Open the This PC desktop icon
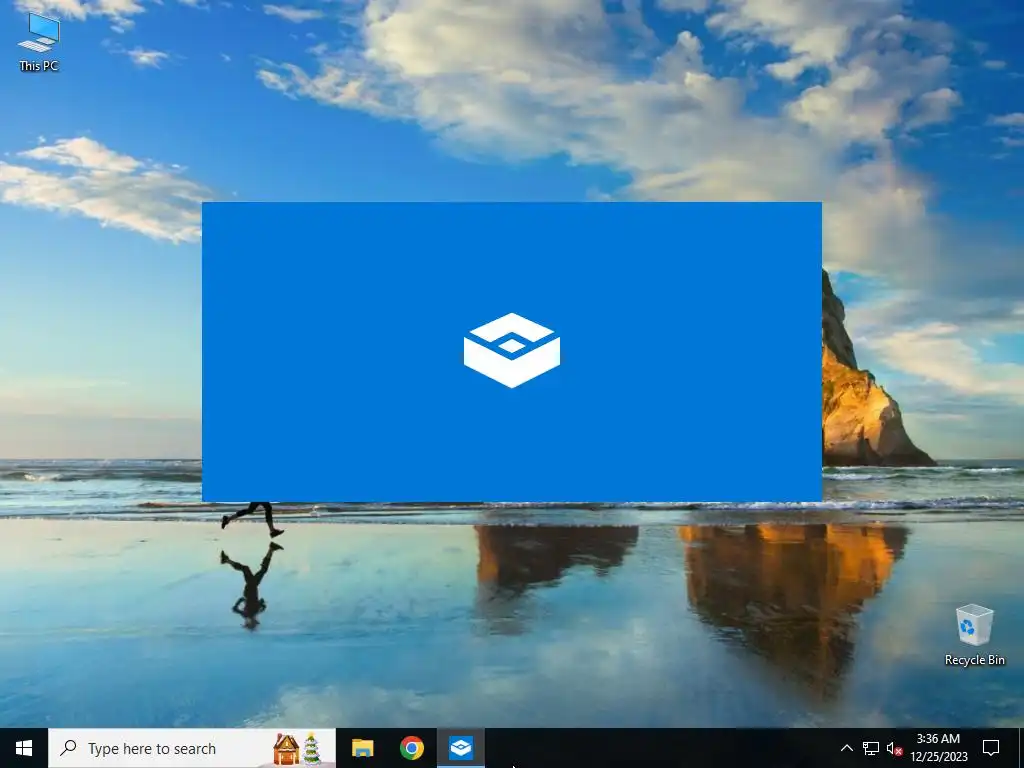Viewport: 1024px width, 768px height. click(39, 42)
